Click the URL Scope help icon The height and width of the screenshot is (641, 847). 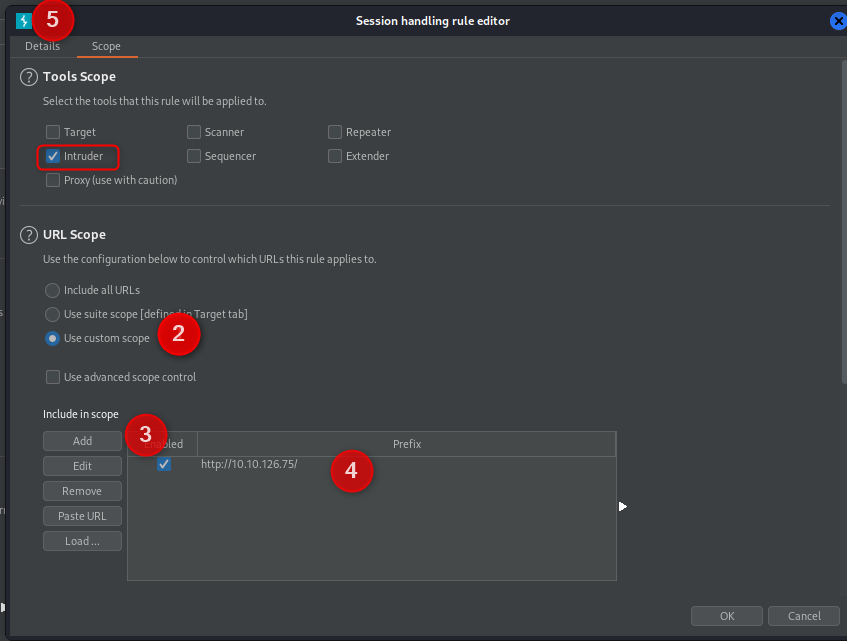pyautogui.click(x=29, y=235)
